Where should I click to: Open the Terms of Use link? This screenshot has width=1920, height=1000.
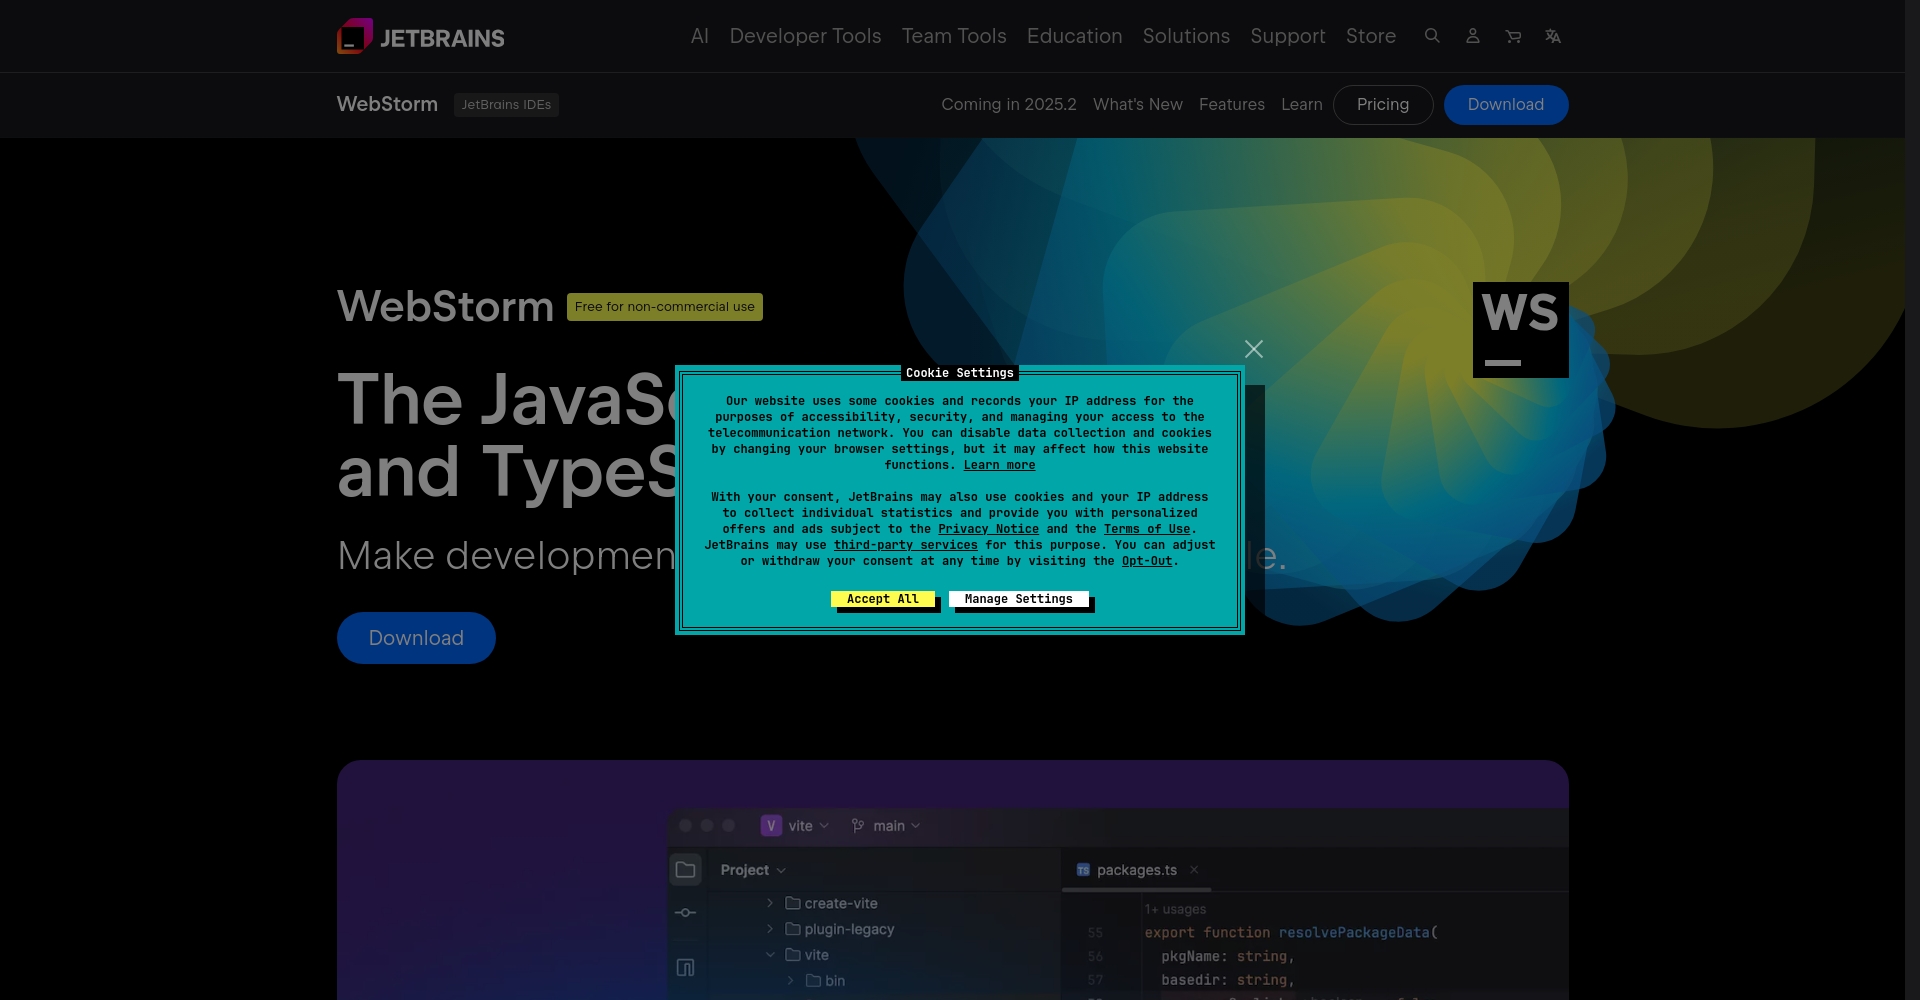click(1147, 529)
